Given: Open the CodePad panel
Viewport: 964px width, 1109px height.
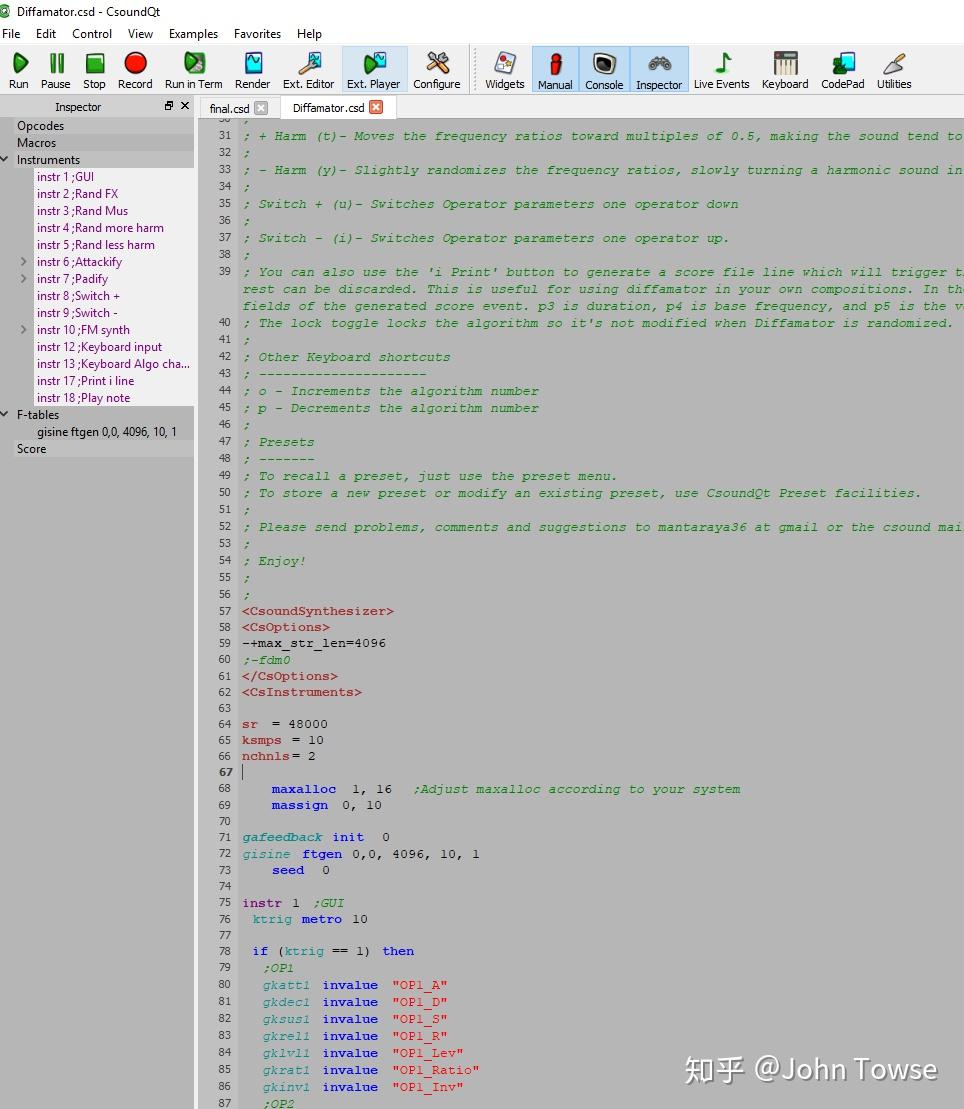Looking at the screenshot, I should [843, 69].
